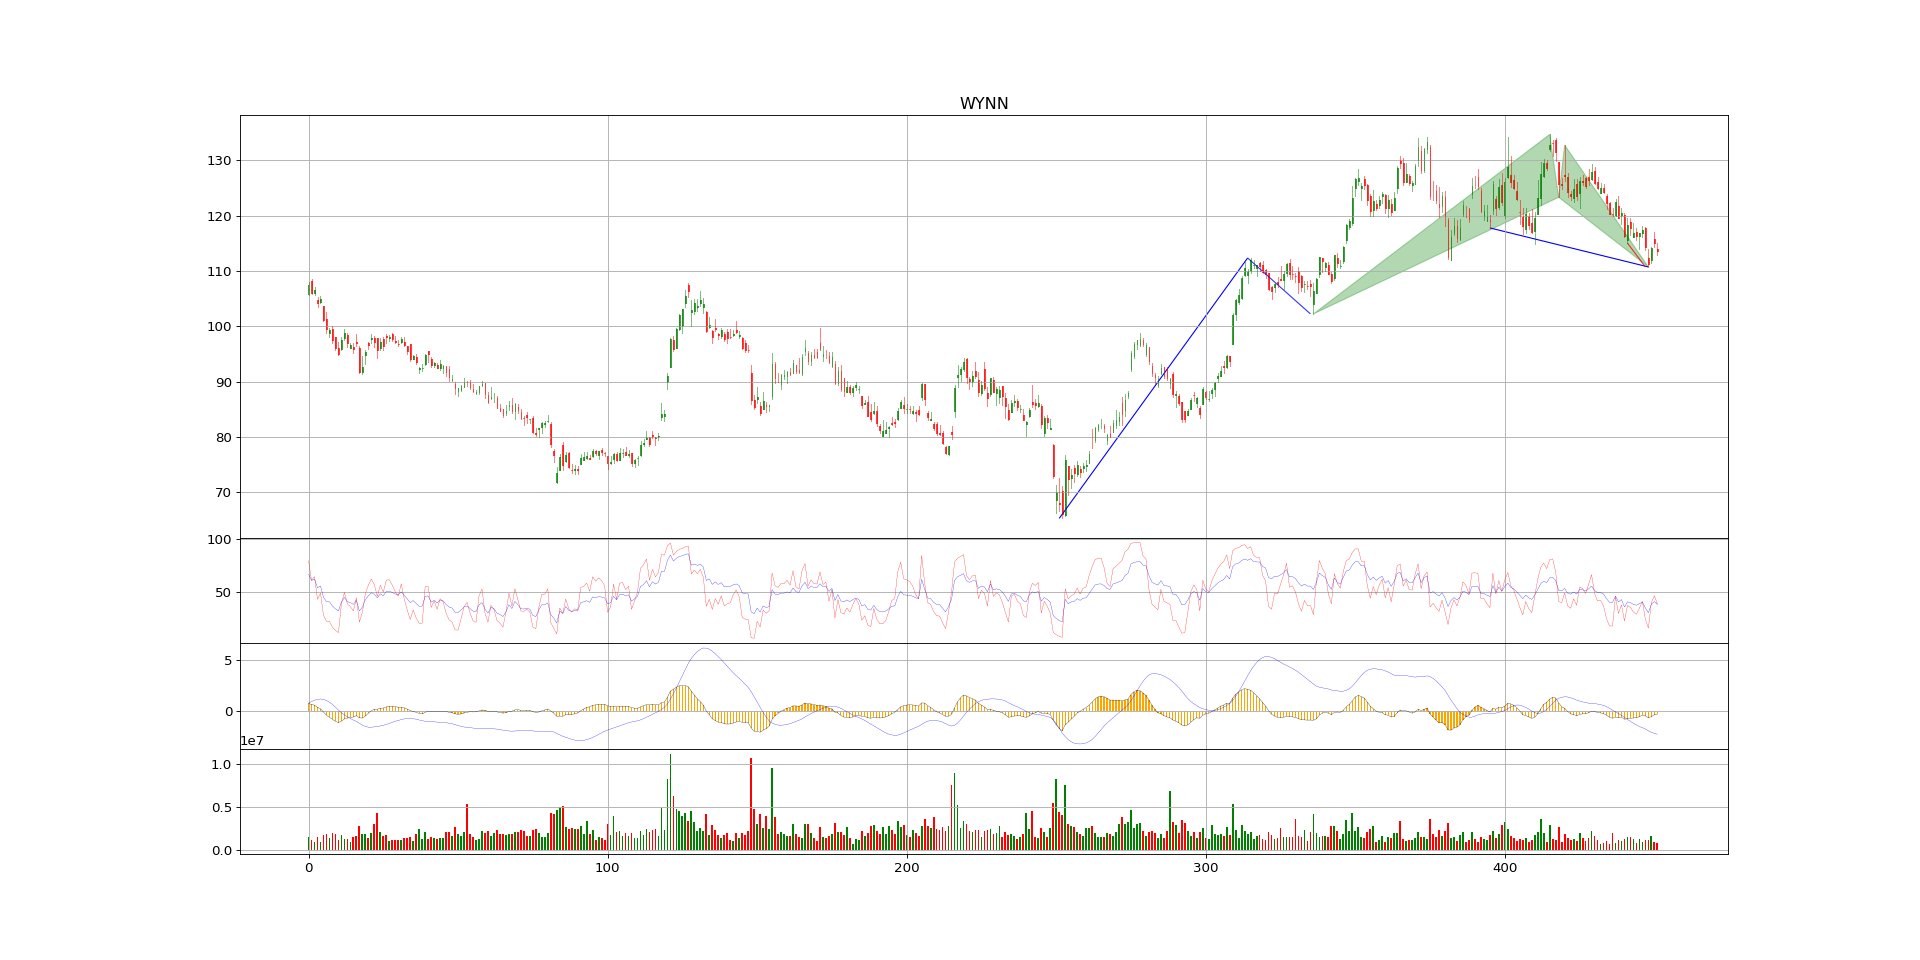This screenshot has height=960, width=1920.
Task: Click the 100 label on RSI panel
Action: coord(219,540)
